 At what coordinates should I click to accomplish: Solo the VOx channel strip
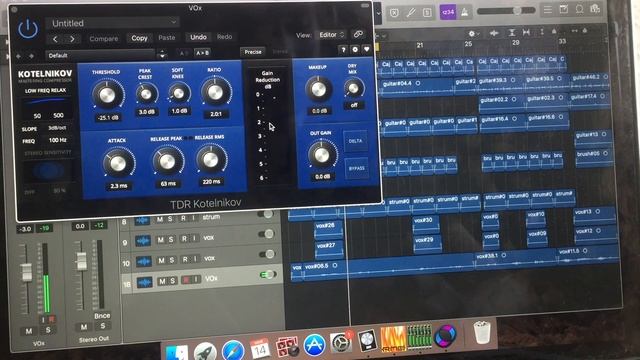click(48, 330)
